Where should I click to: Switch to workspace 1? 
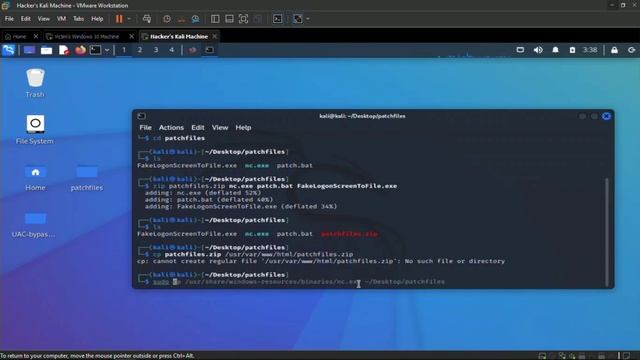[124, 50]
